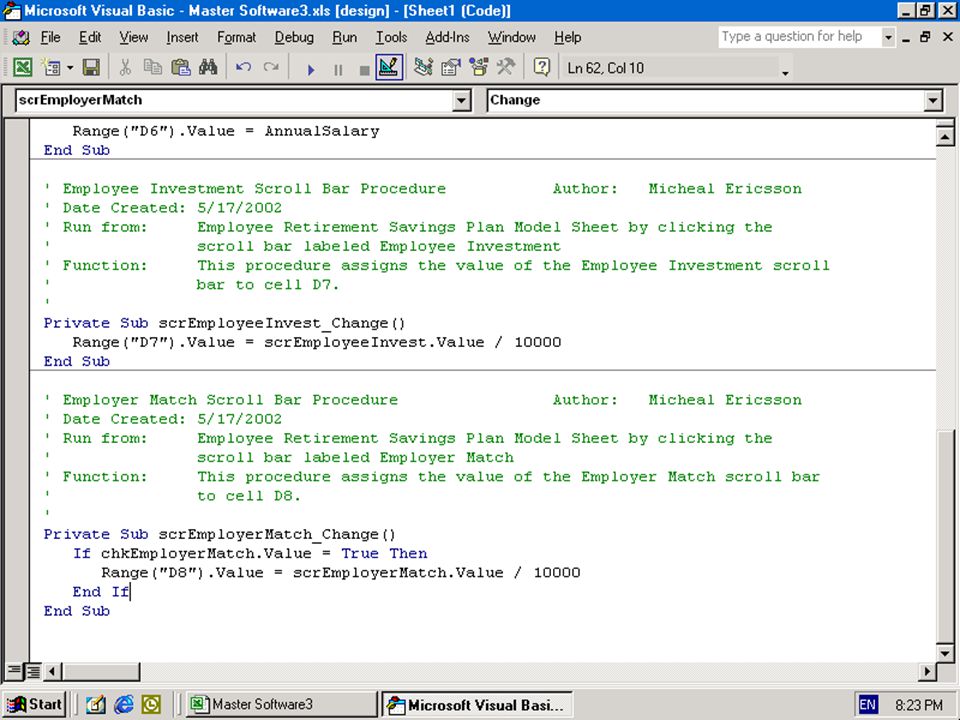The image size is (960, 720).
Task: Open the Project Explorer icon
Action: [423, 67]
